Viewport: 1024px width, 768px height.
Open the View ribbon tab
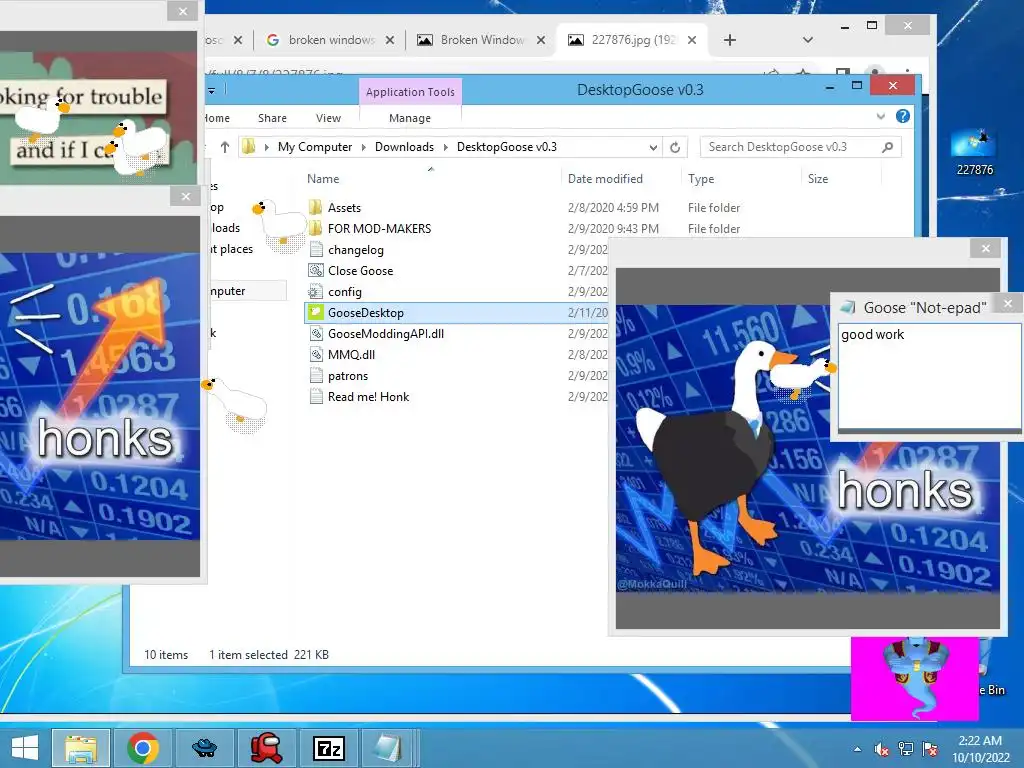pos(328,118)
